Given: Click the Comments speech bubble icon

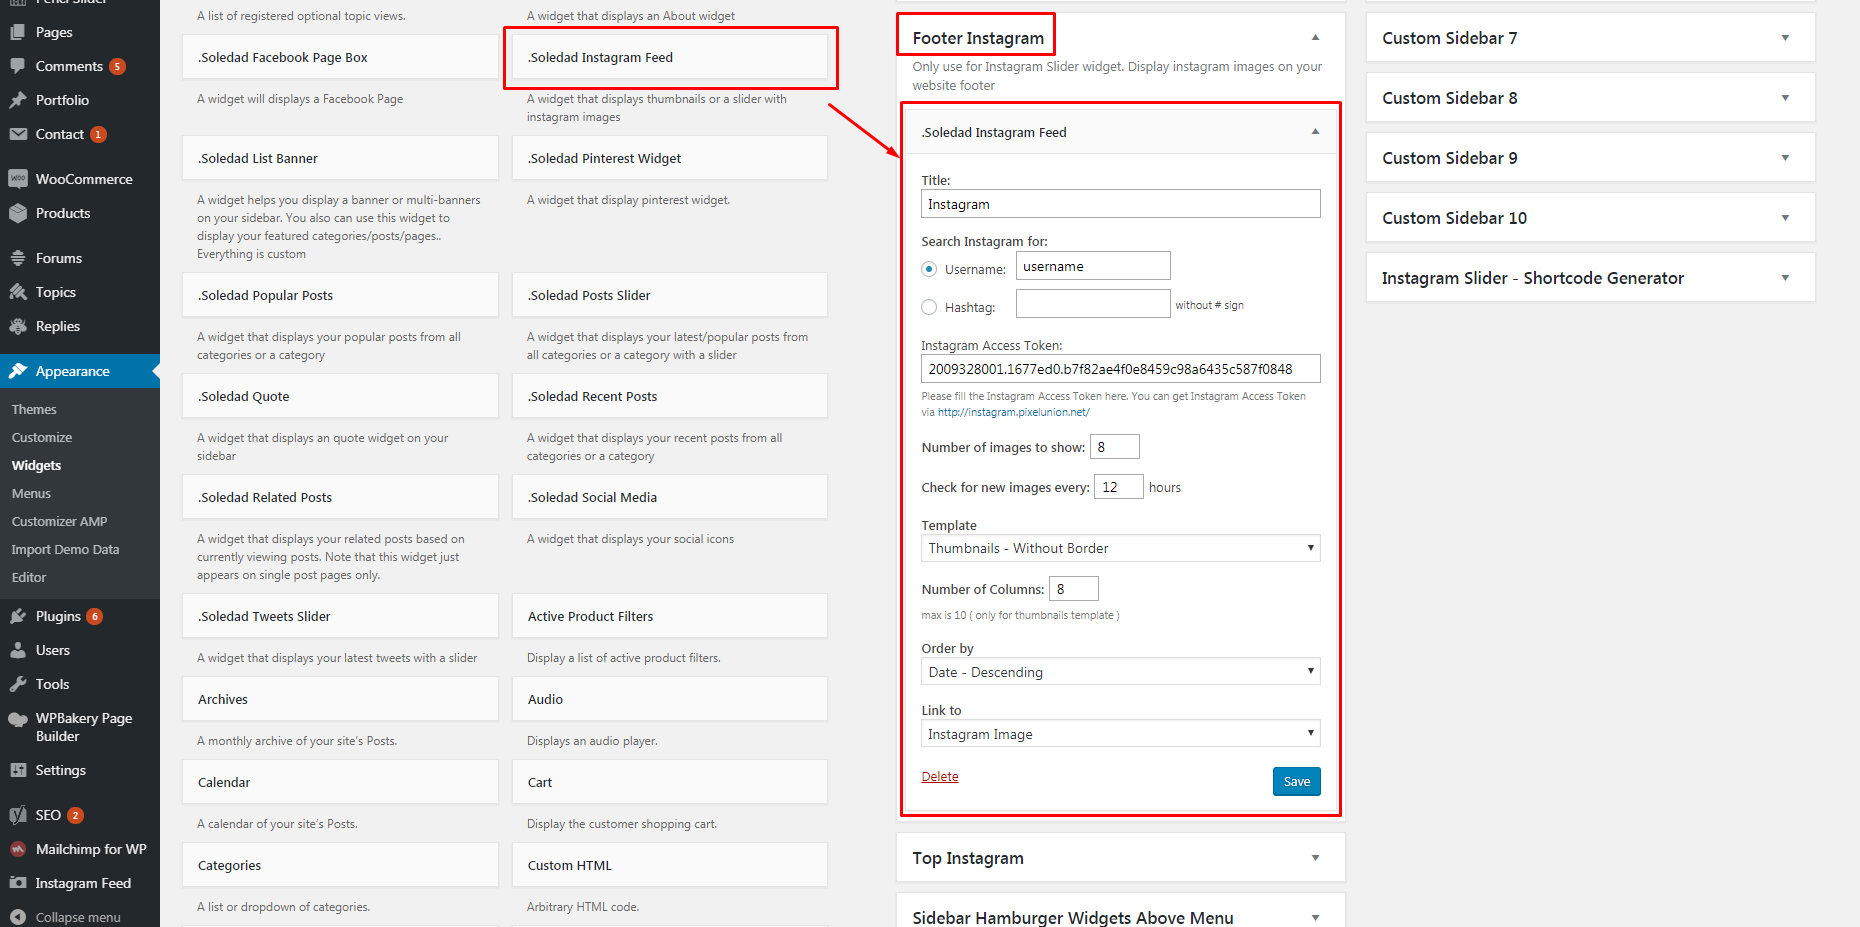Looking at the screenshot, I should [x=18, y=66].
